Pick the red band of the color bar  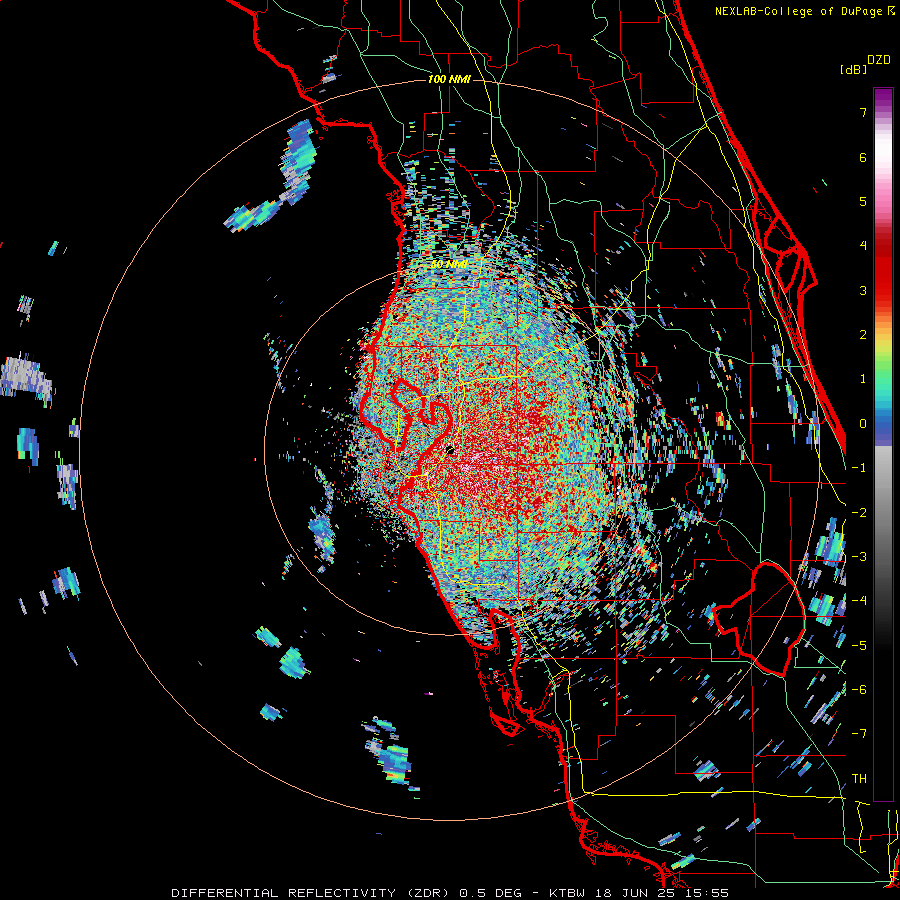883,270
